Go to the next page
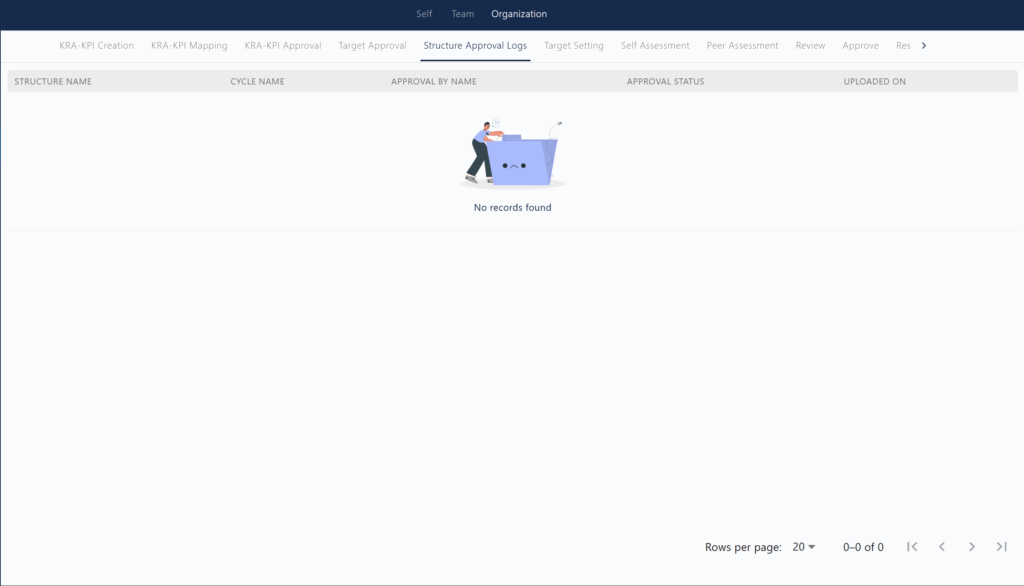Screen dimensions: 1024x586 click(x=972, y=547)
